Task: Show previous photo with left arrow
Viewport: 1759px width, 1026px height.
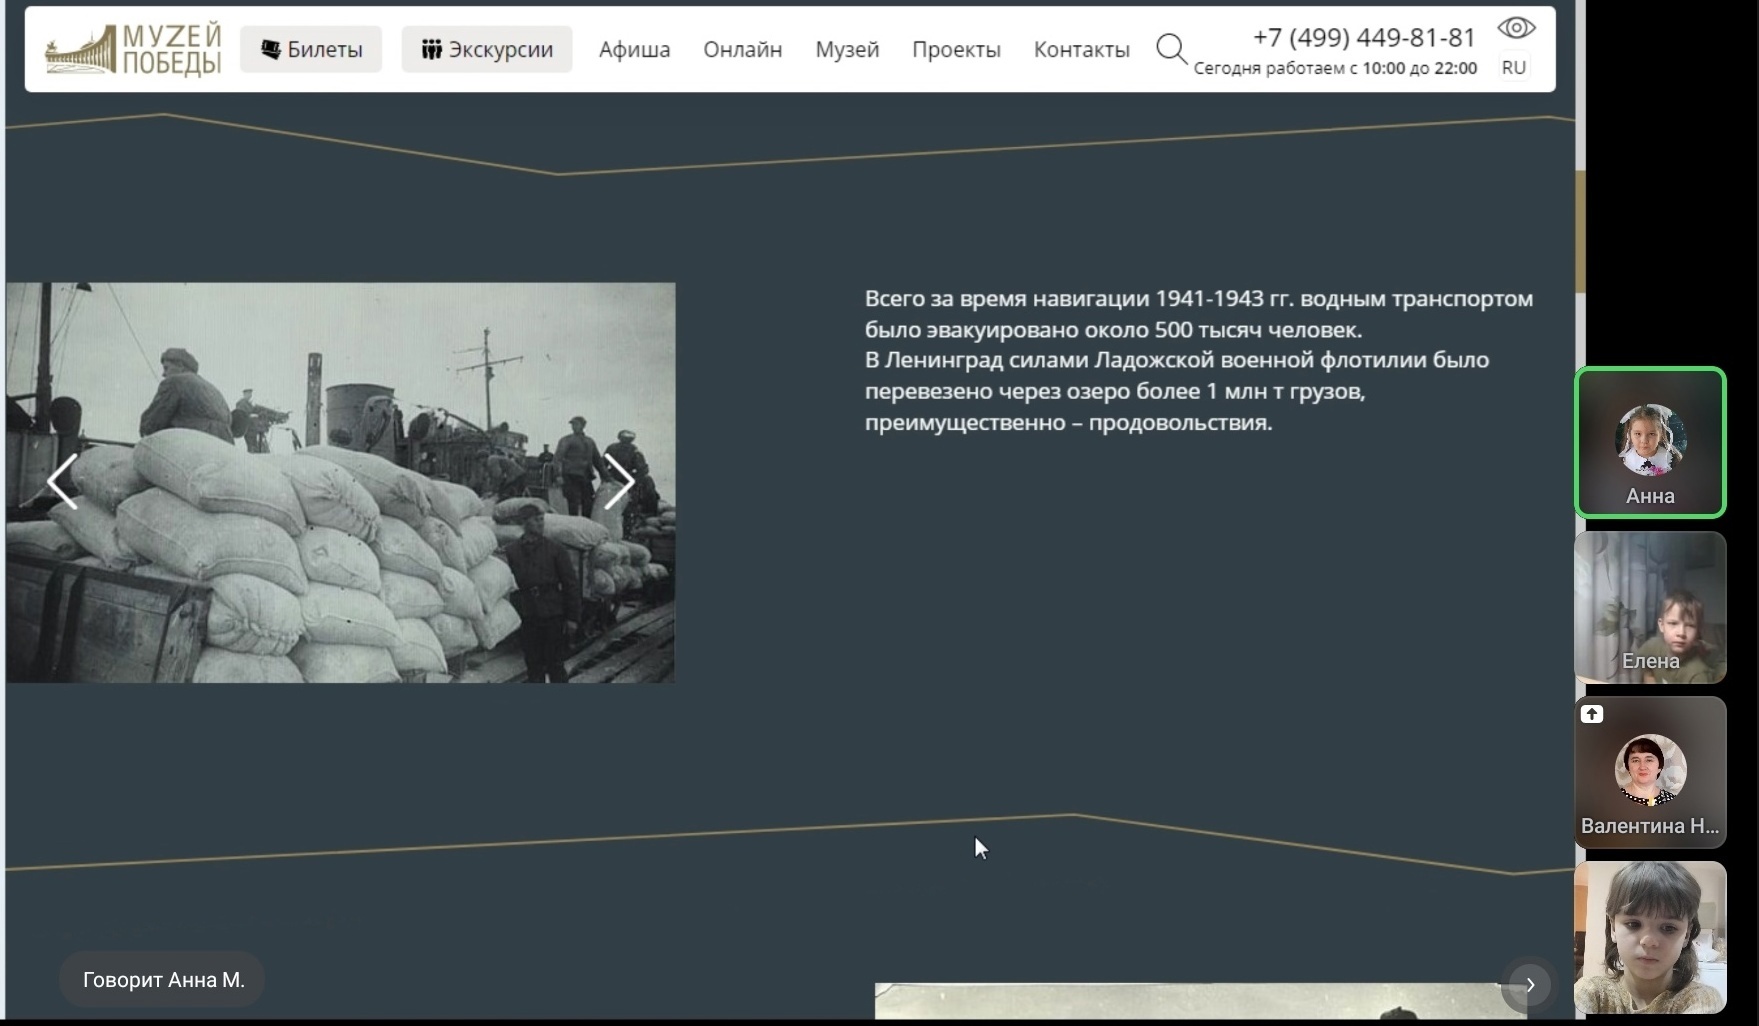Action: point(62,482)
